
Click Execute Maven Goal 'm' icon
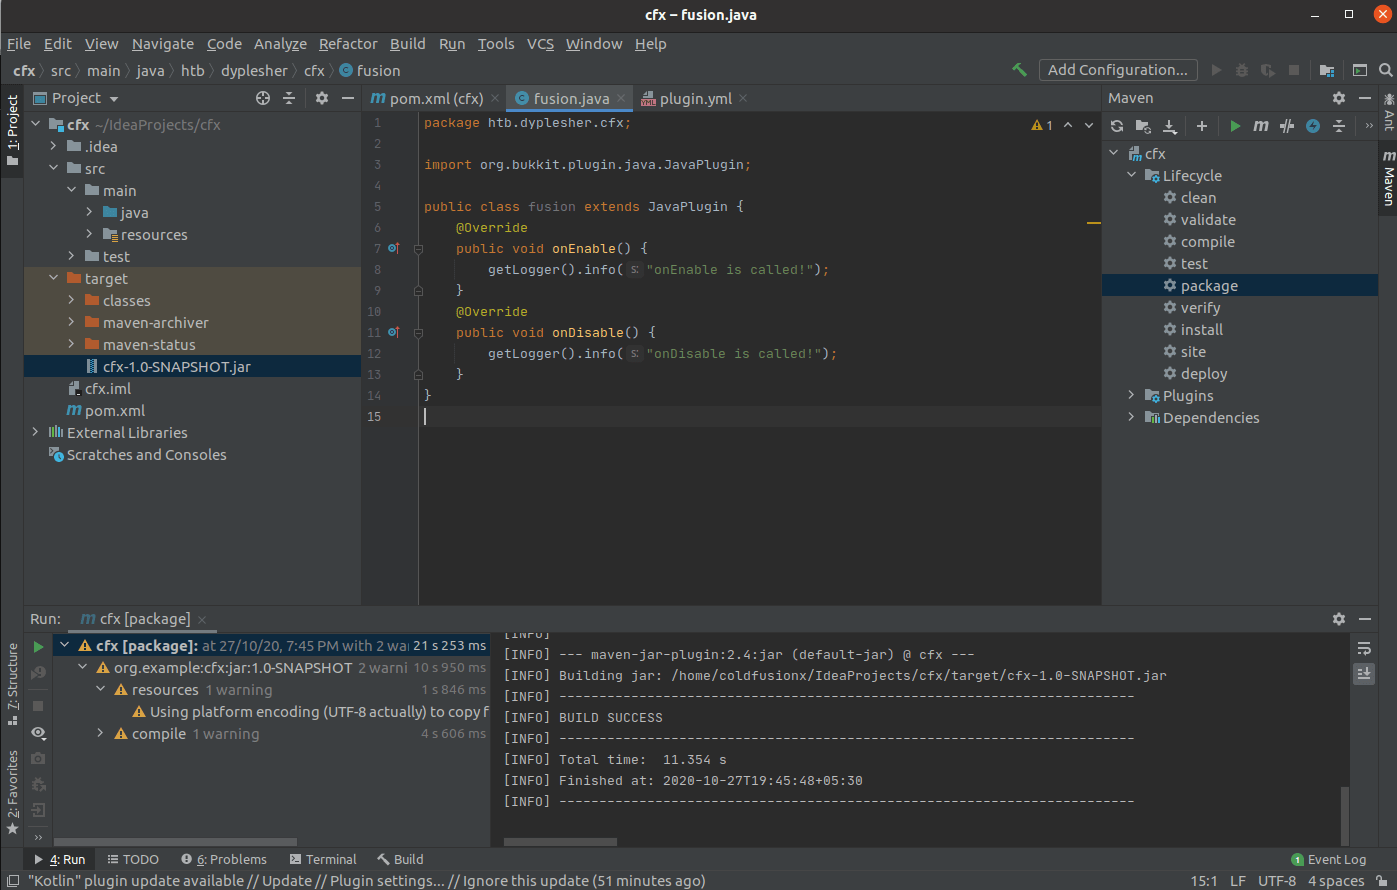click(1261, 126)
